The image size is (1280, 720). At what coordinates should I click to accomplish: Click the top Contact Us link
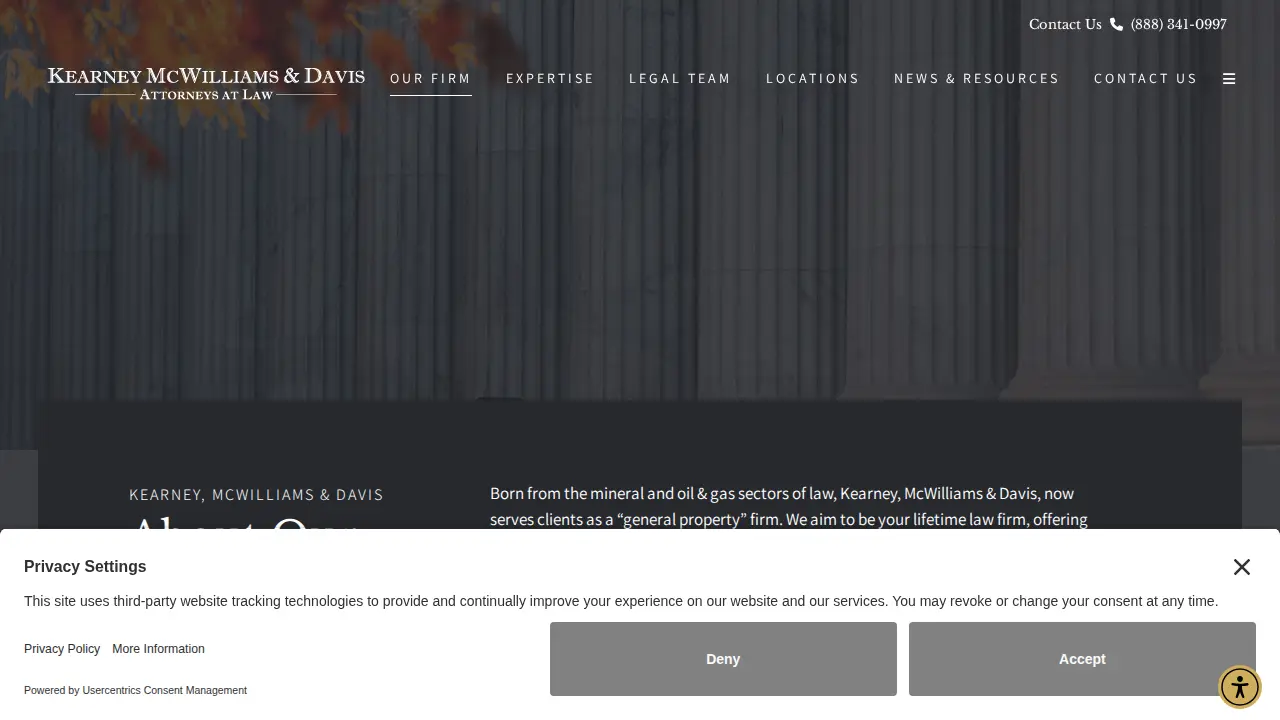(x=1065, y=24)
